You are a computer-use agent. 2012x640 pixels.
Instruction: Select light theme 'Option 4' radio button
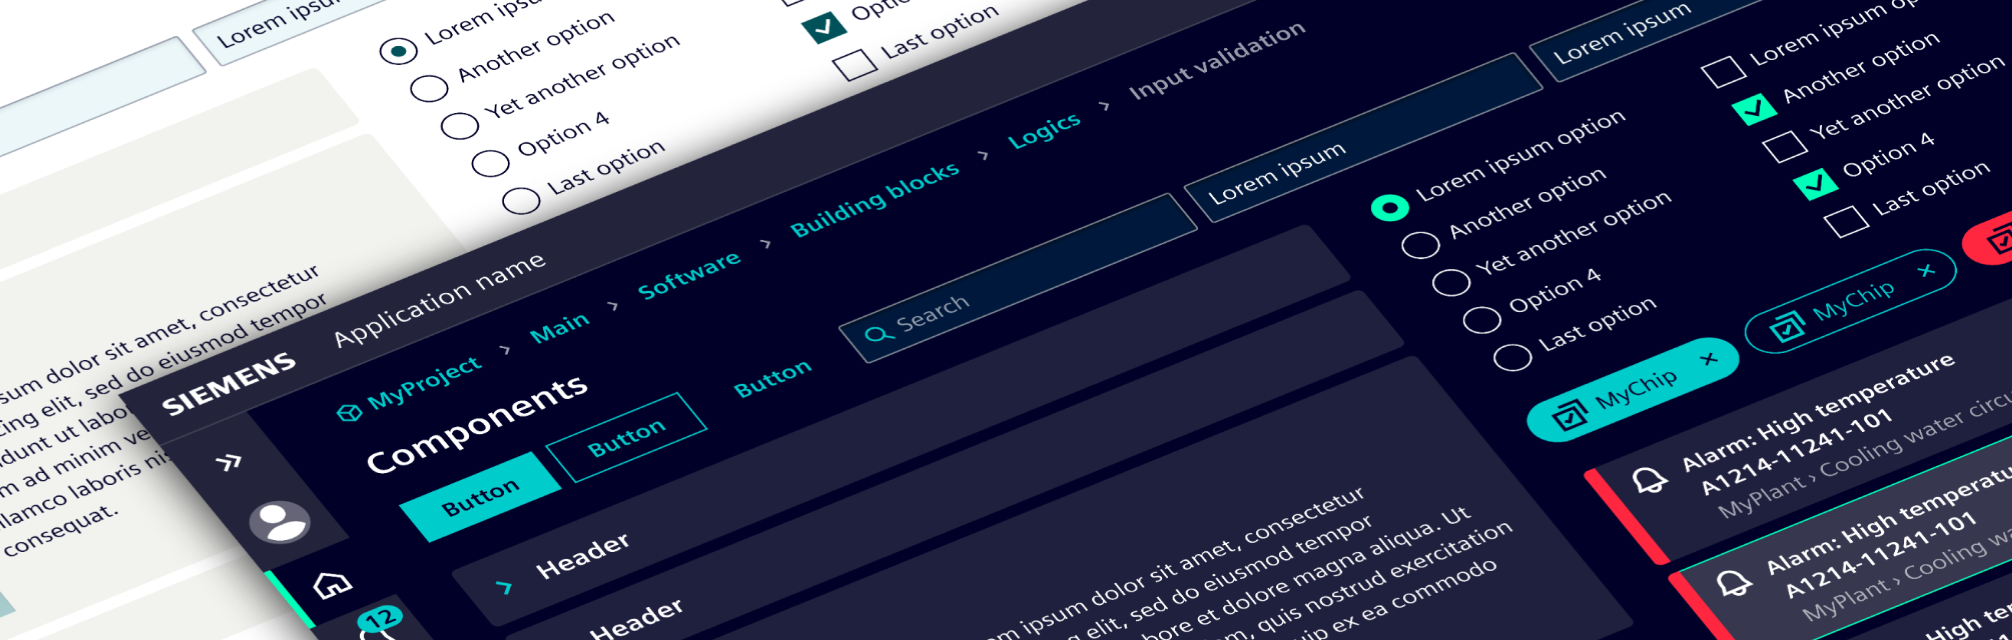(490, 163)
